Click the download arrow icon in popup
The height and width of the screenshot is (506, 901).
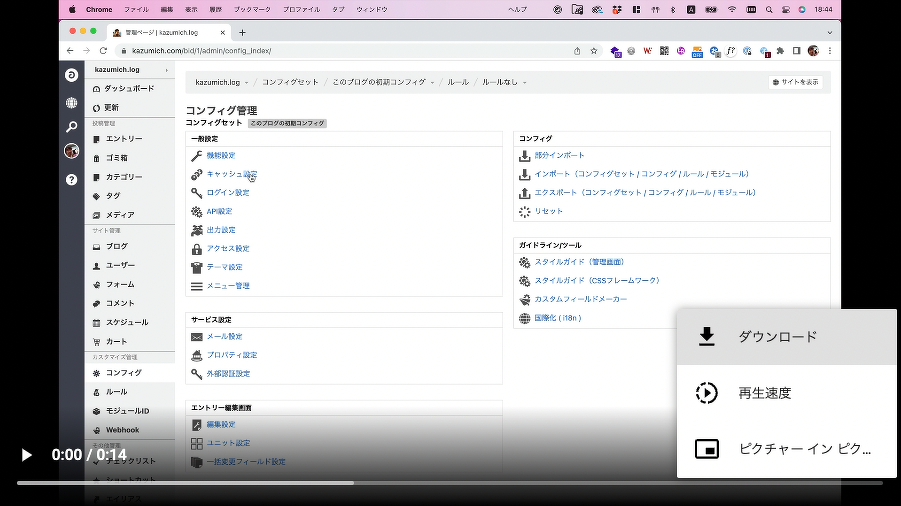pyautogui.click(x=707, y=337)
